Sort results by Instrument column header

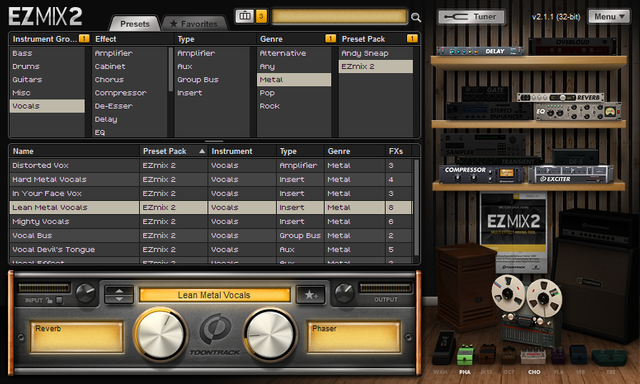[x=242, y=151]
